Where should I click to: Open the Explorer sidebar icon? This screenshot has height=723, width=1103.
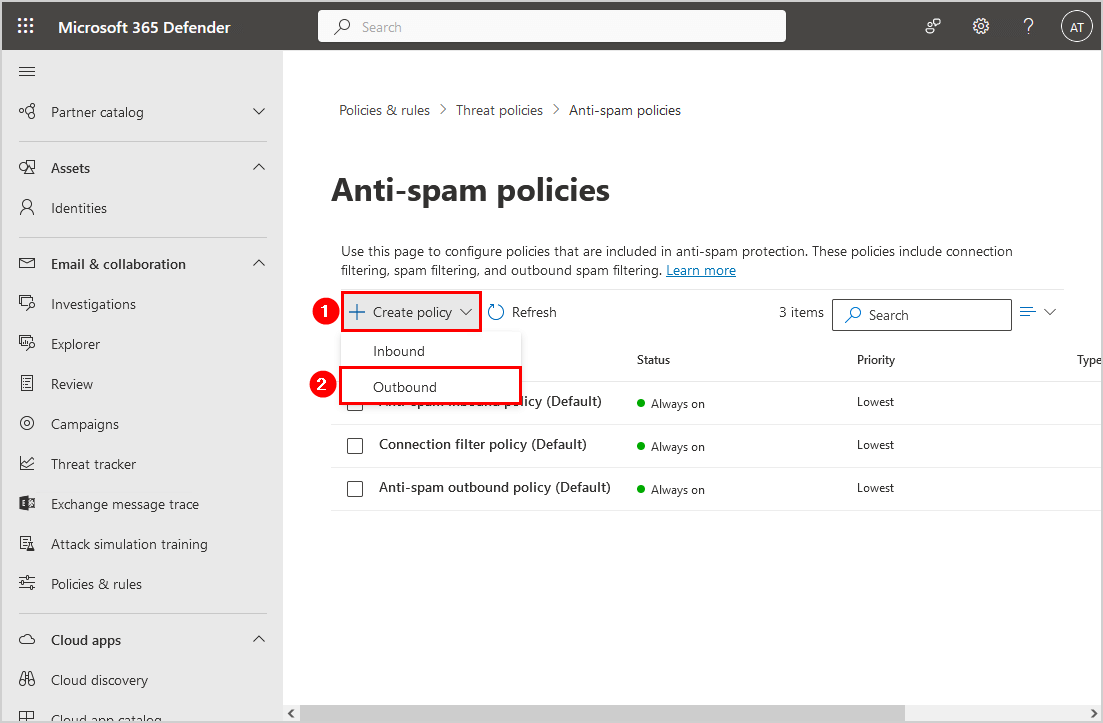(28, 344)
